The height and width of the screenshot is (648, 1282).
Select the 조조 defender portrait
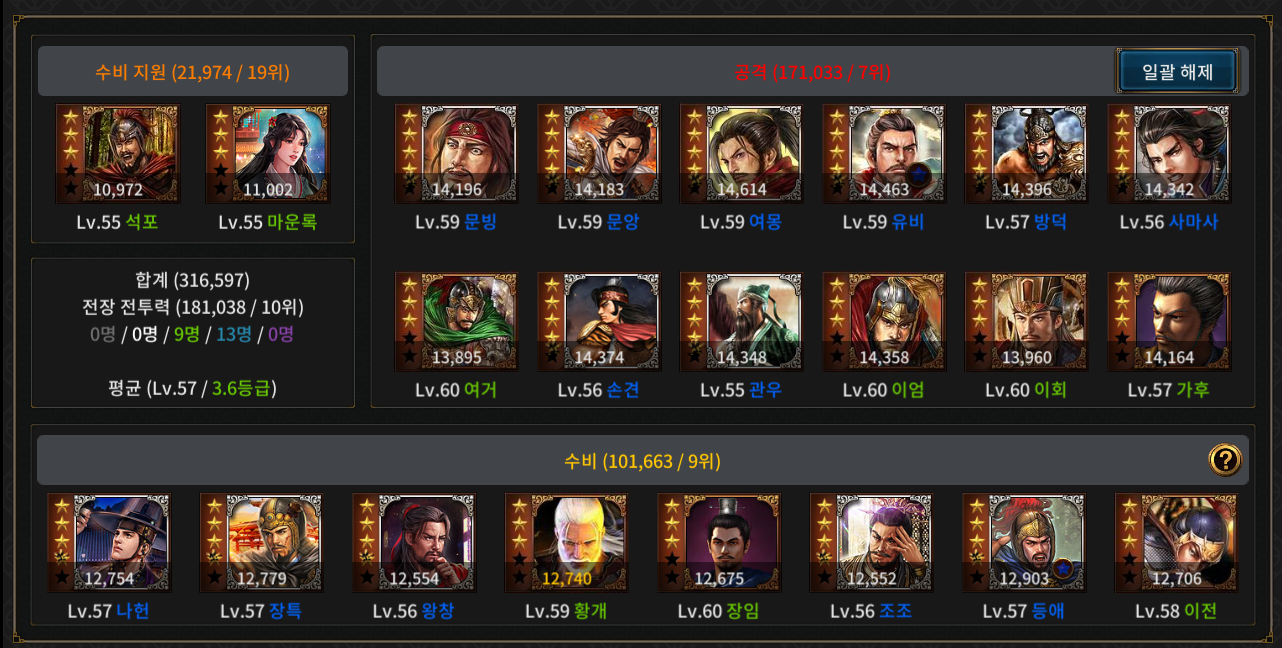pyautogui.click(x=871, y=543)
